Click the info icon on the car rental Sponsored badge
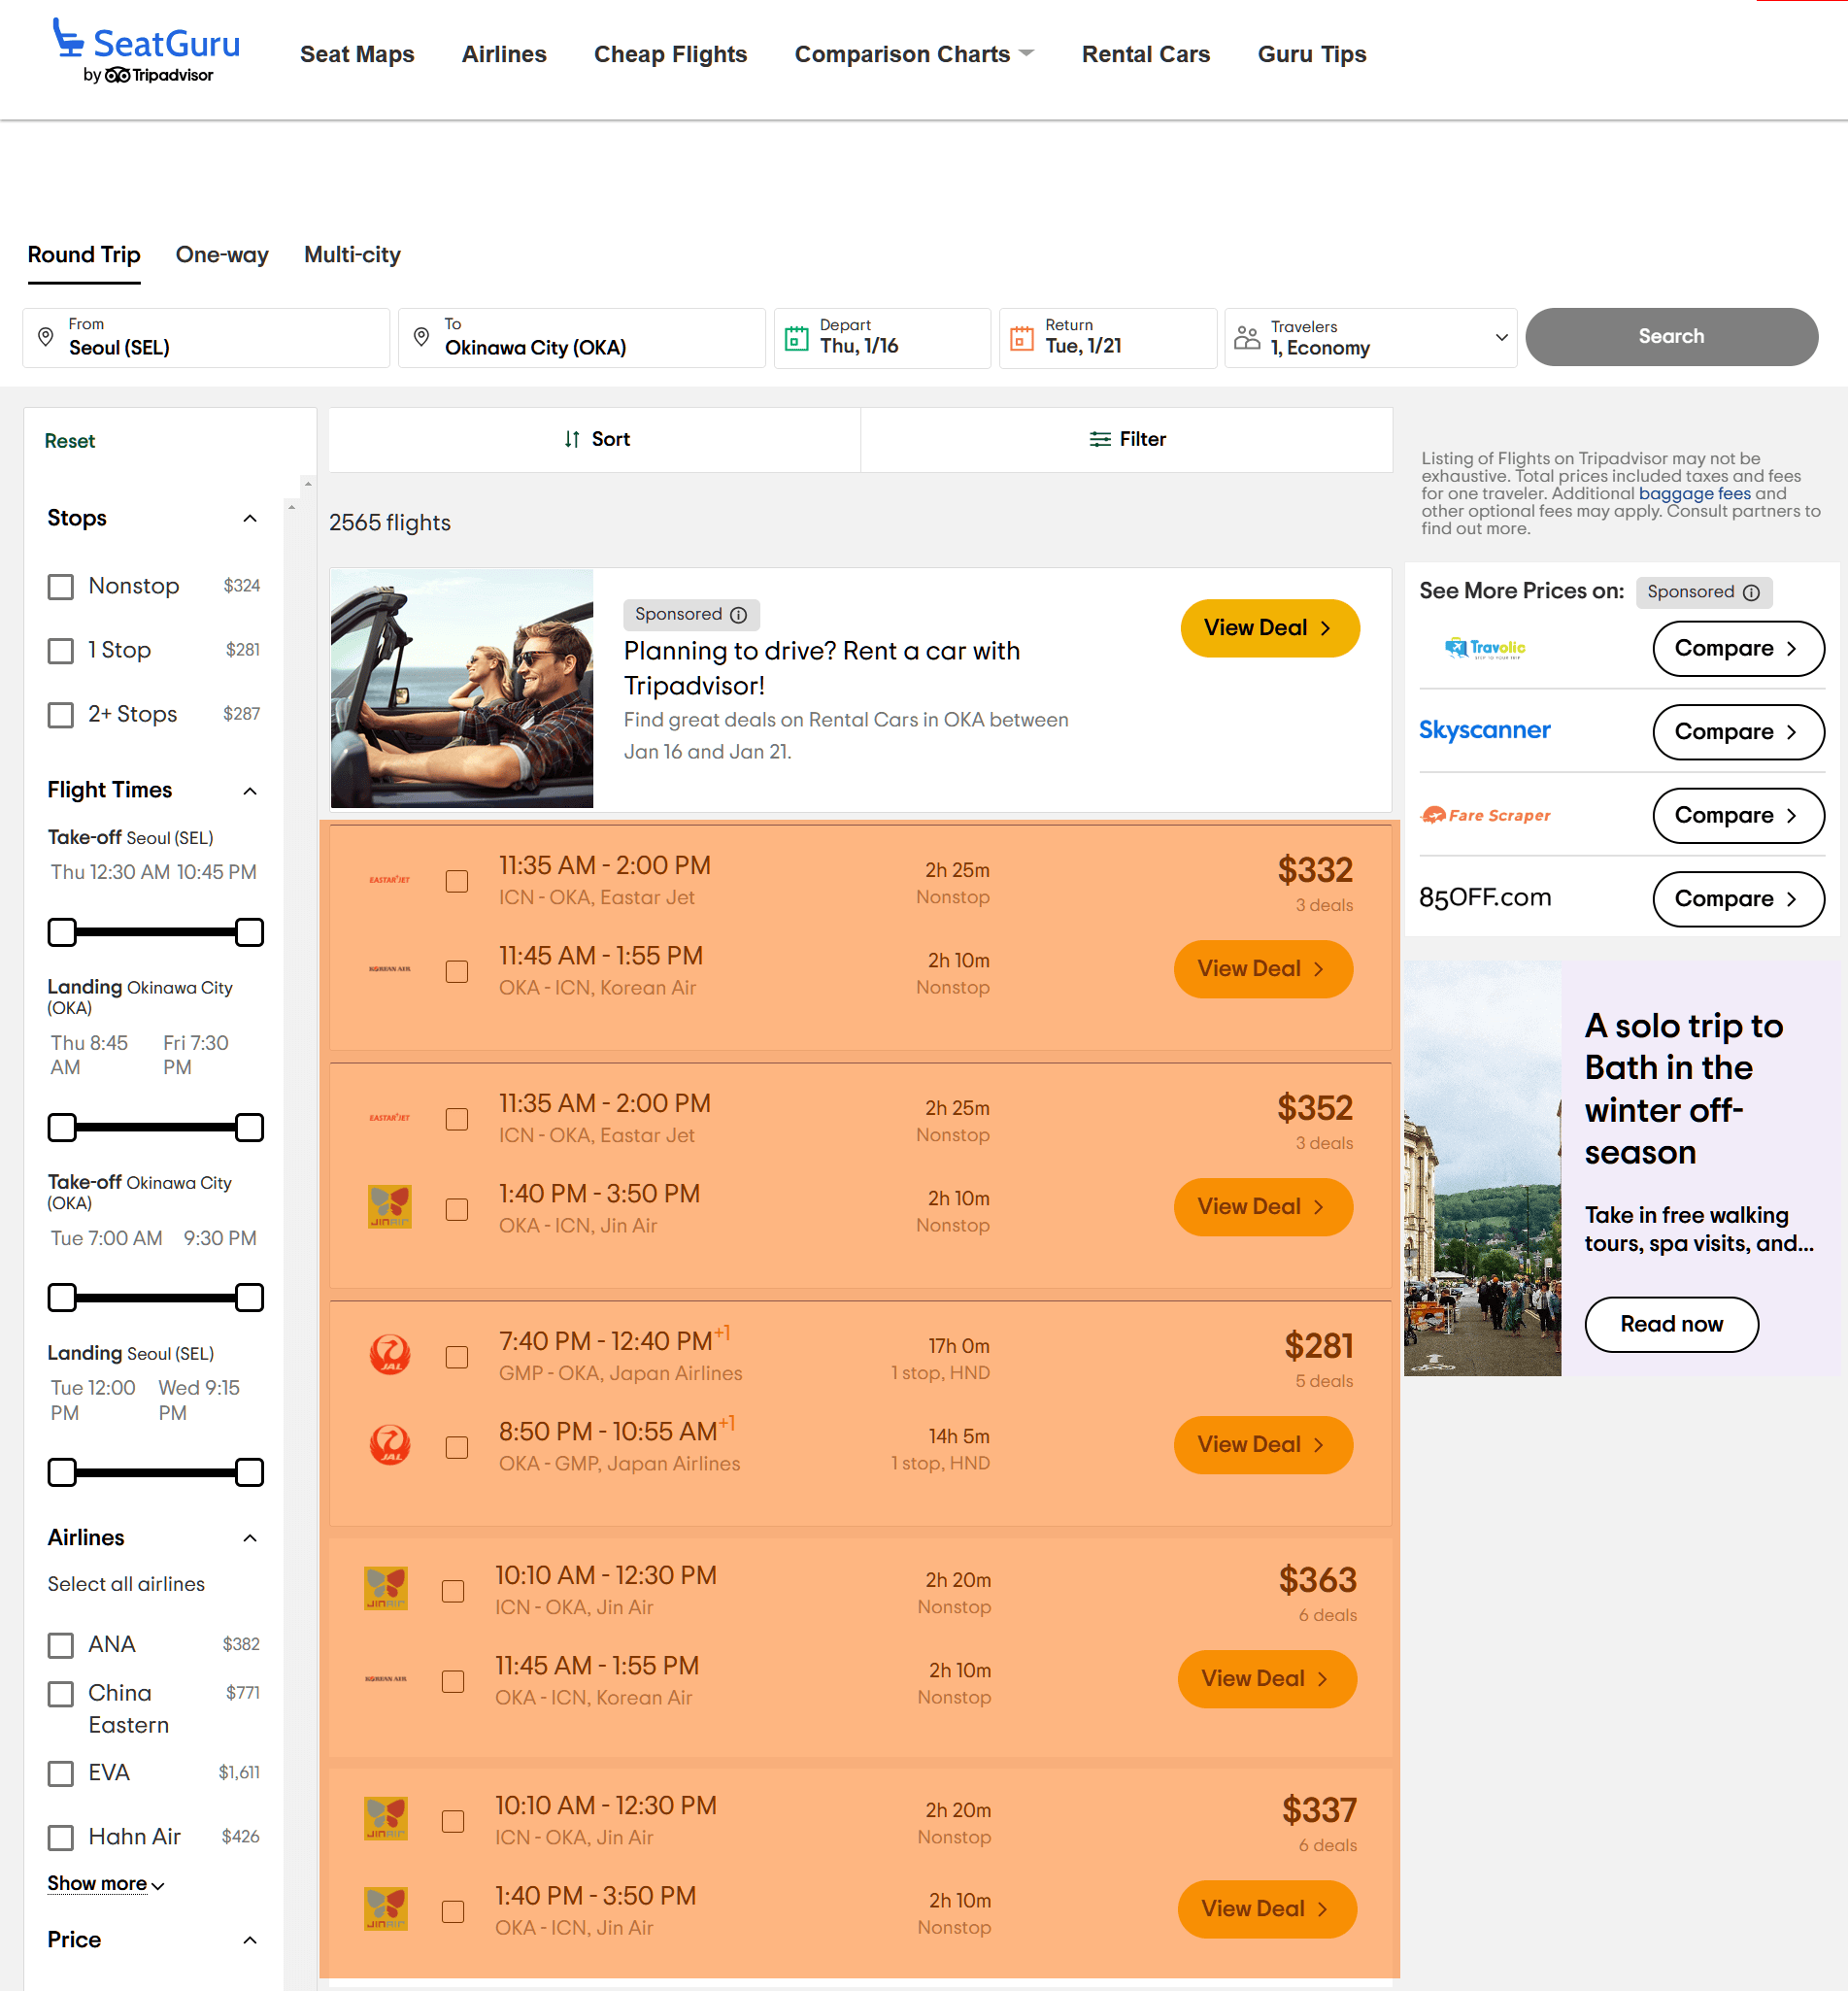This screenshot has width=1848, height=1991. (x=738, y=615)
